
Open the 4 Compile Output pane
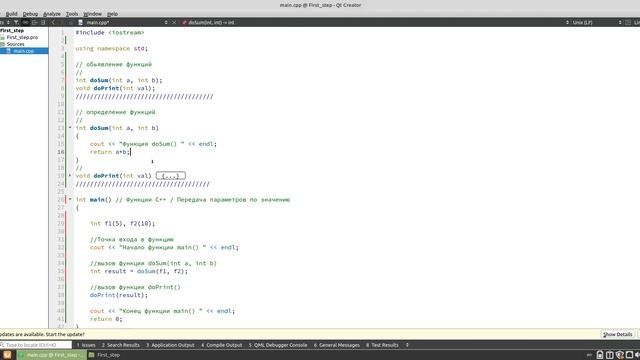point(222,345)
